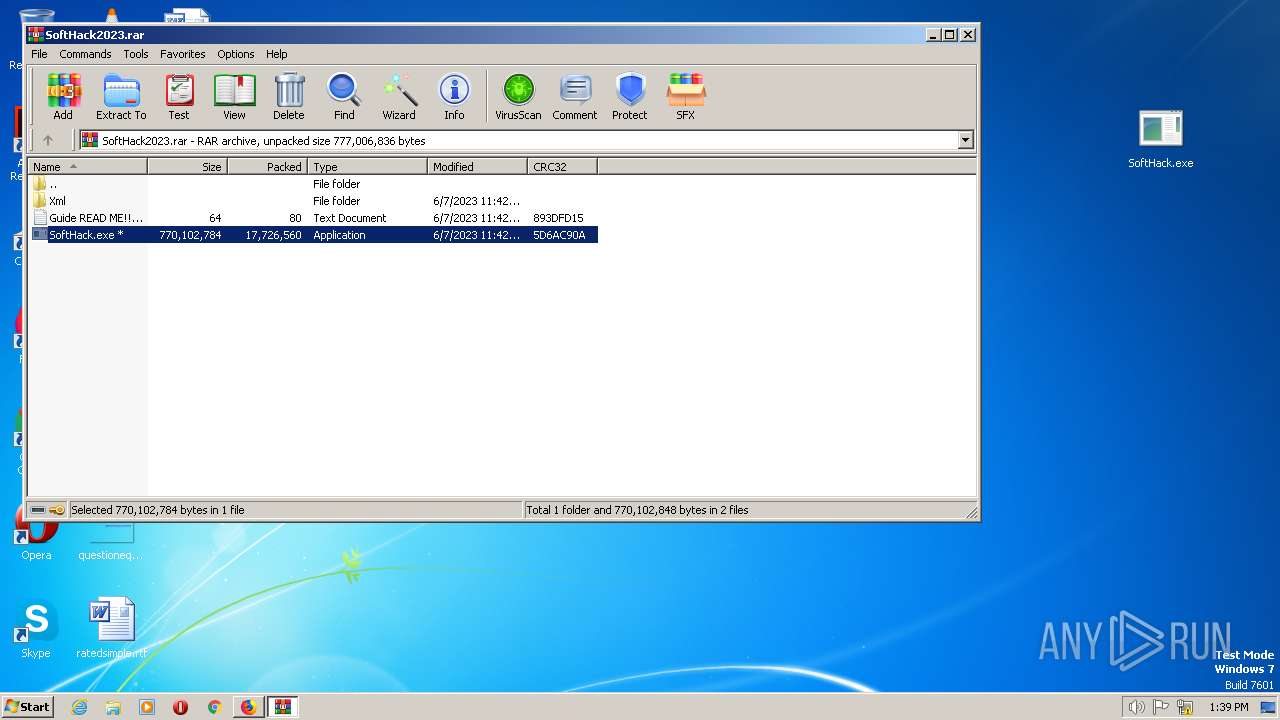Select the Xml folder row
Screen dimensions: 1280x720
313,201
